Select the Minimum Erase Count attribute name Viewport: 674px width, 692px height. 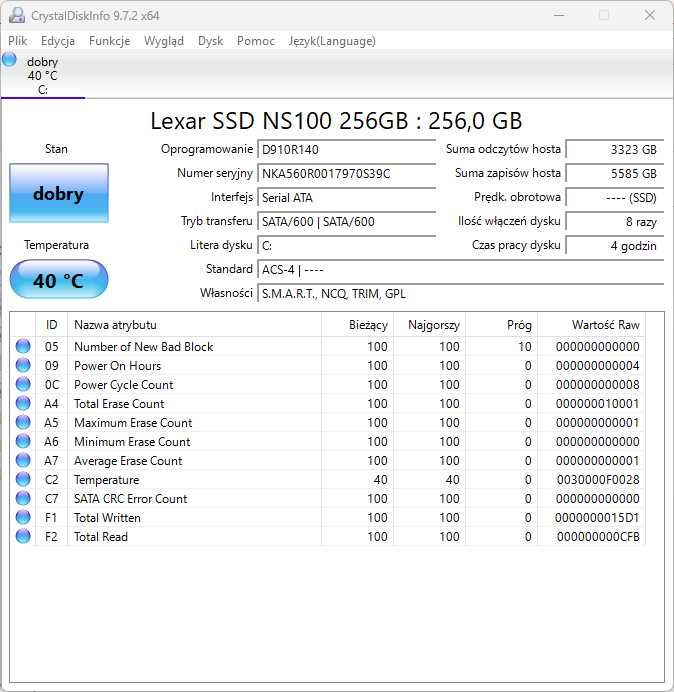tap(132, 441)
